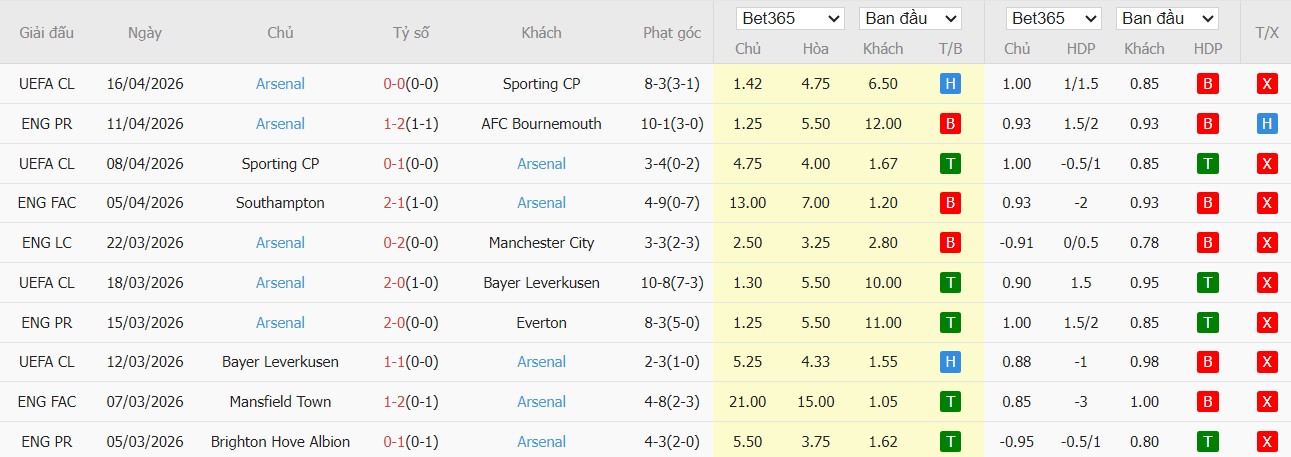Click the 1-2 score for Bournemouth match
Screen dimensions: 1291x457
coord(393,124)
